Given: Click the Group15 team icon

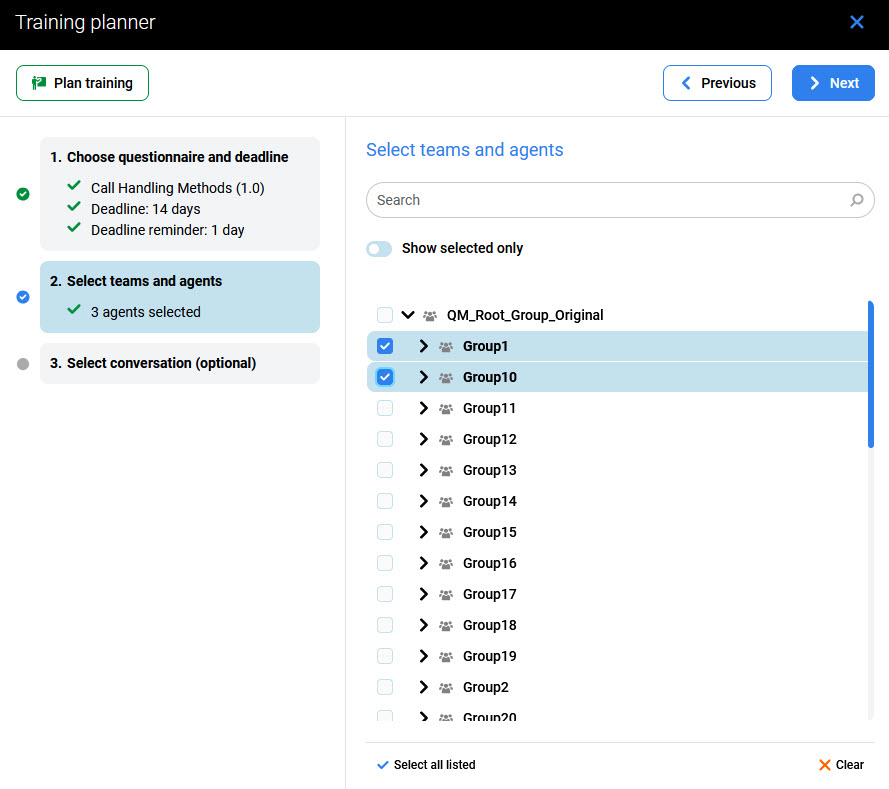Looking at the screenshot, I should pyautogui.click(x=446, y=532).
